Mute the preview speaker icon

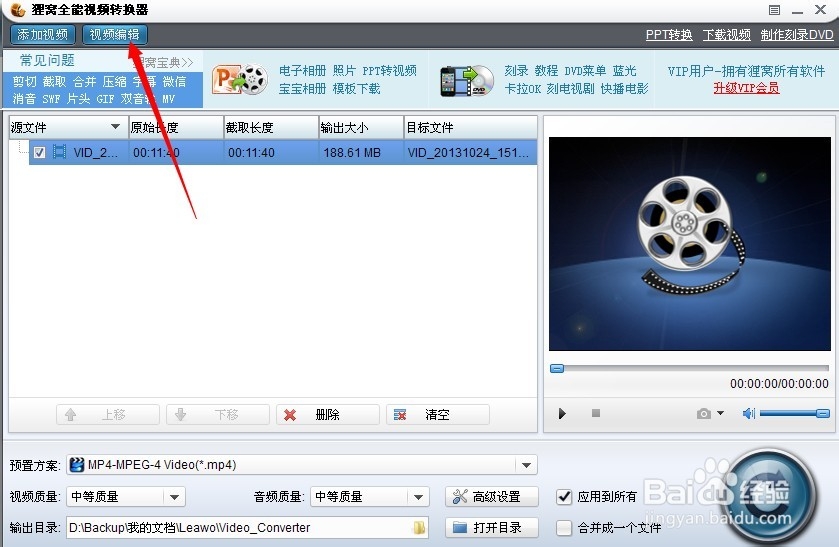pos(749,413)
